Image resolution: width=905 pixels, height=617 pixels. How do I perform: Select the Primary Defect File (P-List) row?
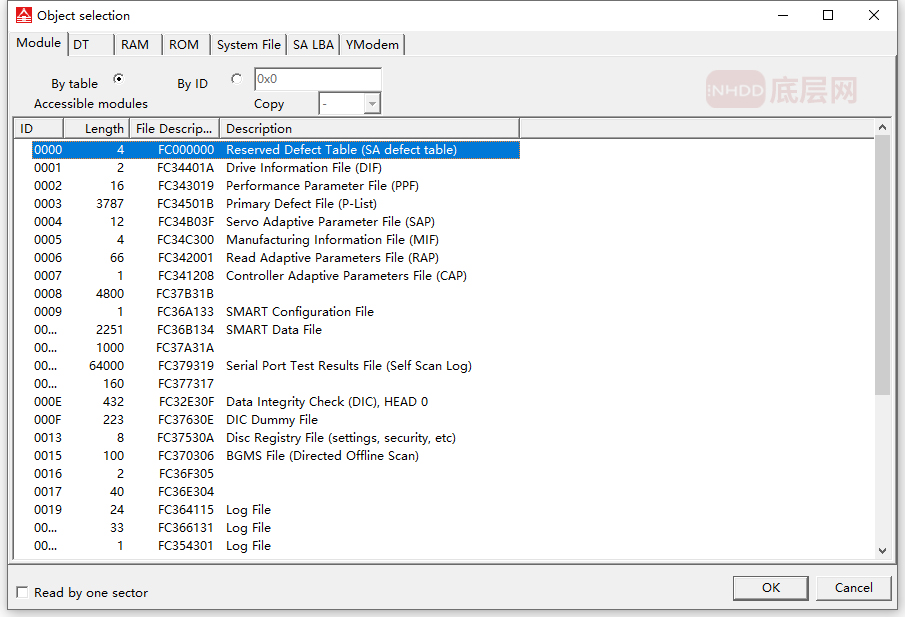301,204
